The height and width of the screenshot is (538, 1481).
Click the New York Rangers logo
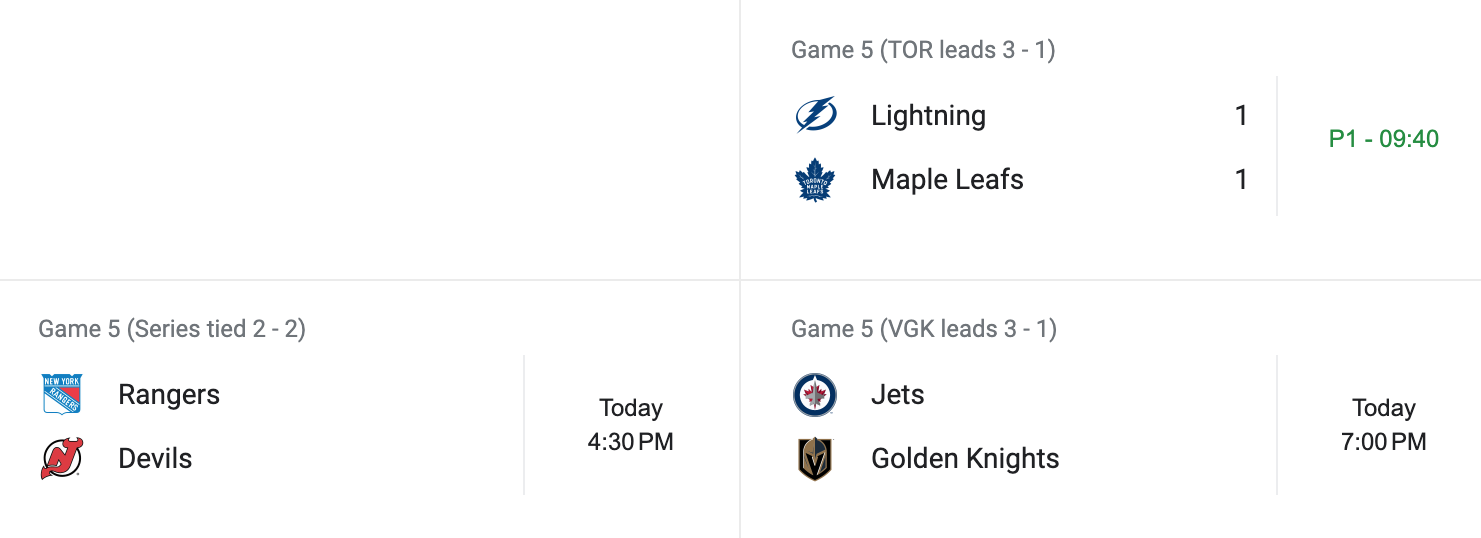point(62,395)
